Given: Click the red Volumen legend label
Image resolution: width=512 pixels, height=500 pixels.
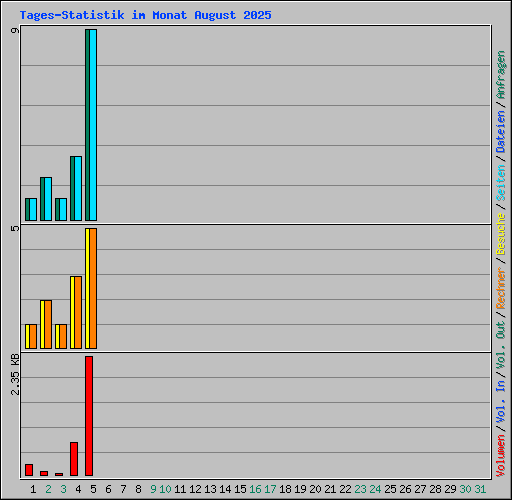Looking at the screenshot, I should coord(501,456).
